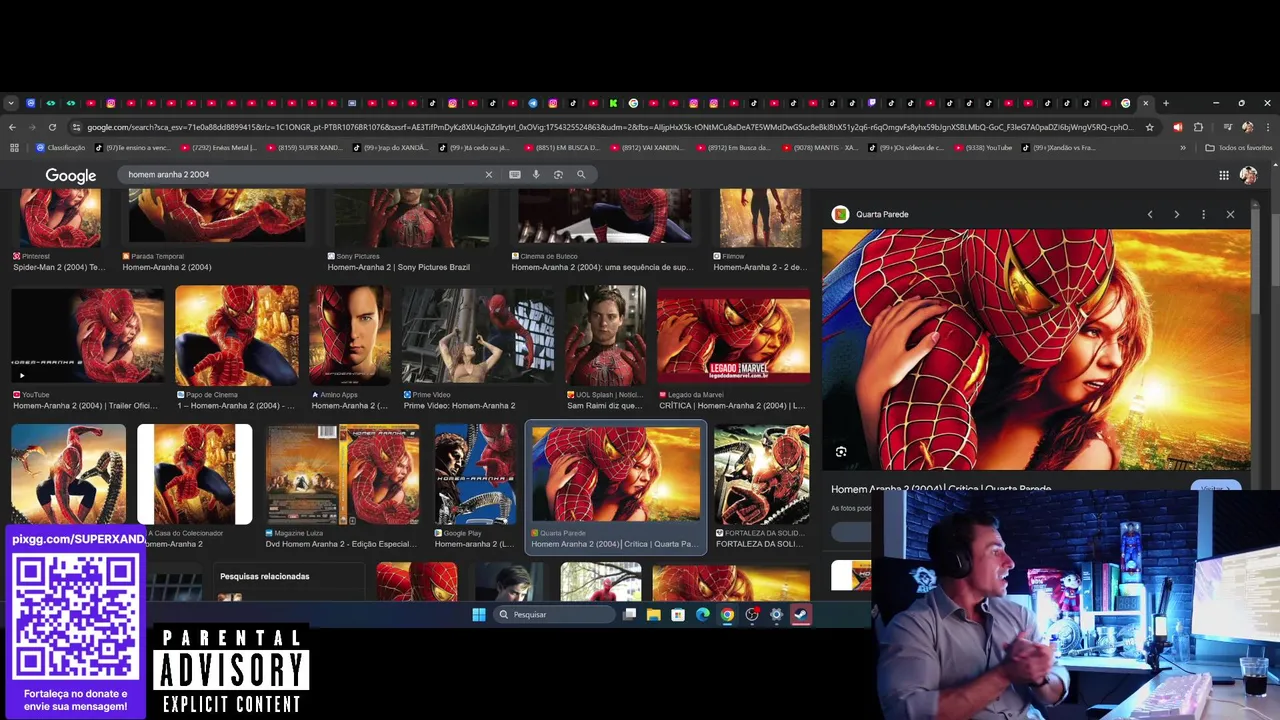Bookmark this page with star icon
The height and width of the screenshot is (720, 1280).
pyautogui.click(x=1149, y=127)
